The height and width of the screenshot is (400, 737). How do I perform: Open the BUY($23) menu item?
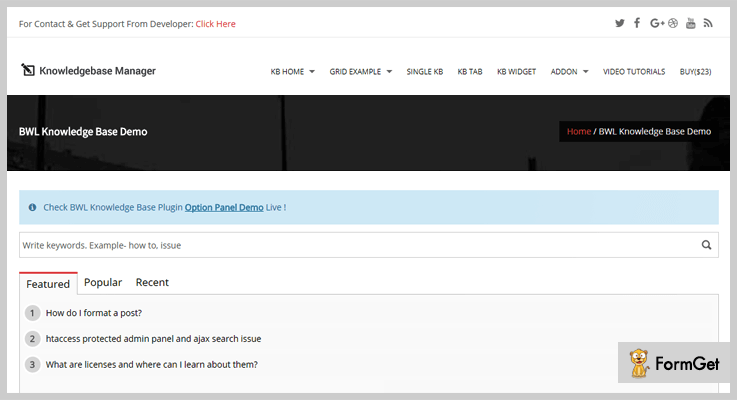(695, 71)
